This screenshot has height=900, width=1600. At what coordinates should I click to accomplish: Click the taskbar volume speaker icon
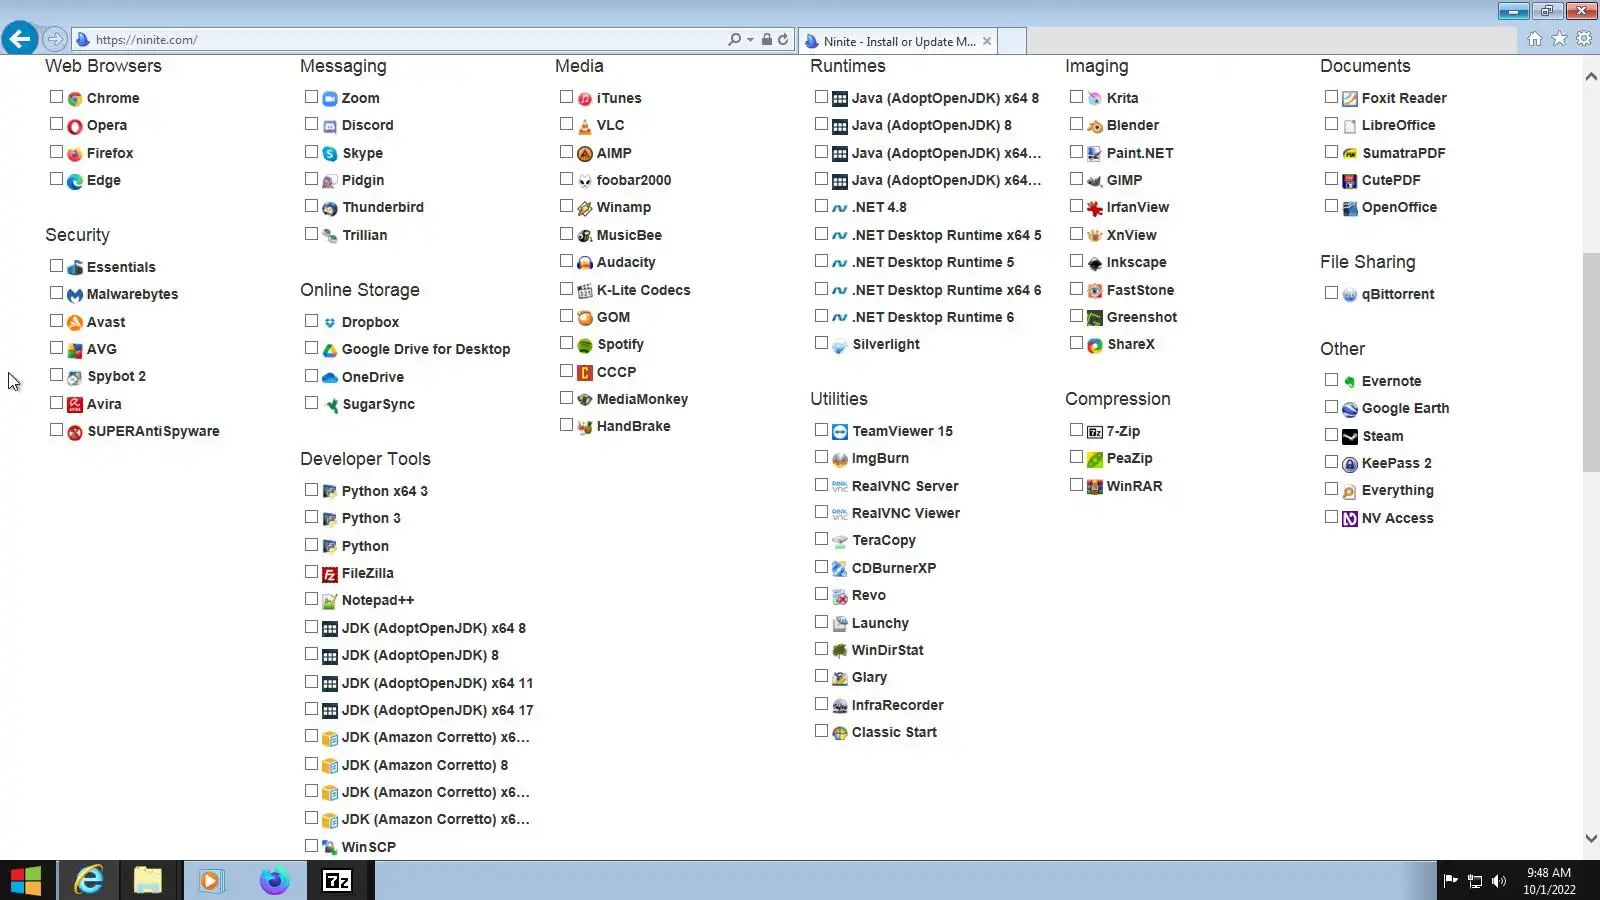(x=1498, y=881)
